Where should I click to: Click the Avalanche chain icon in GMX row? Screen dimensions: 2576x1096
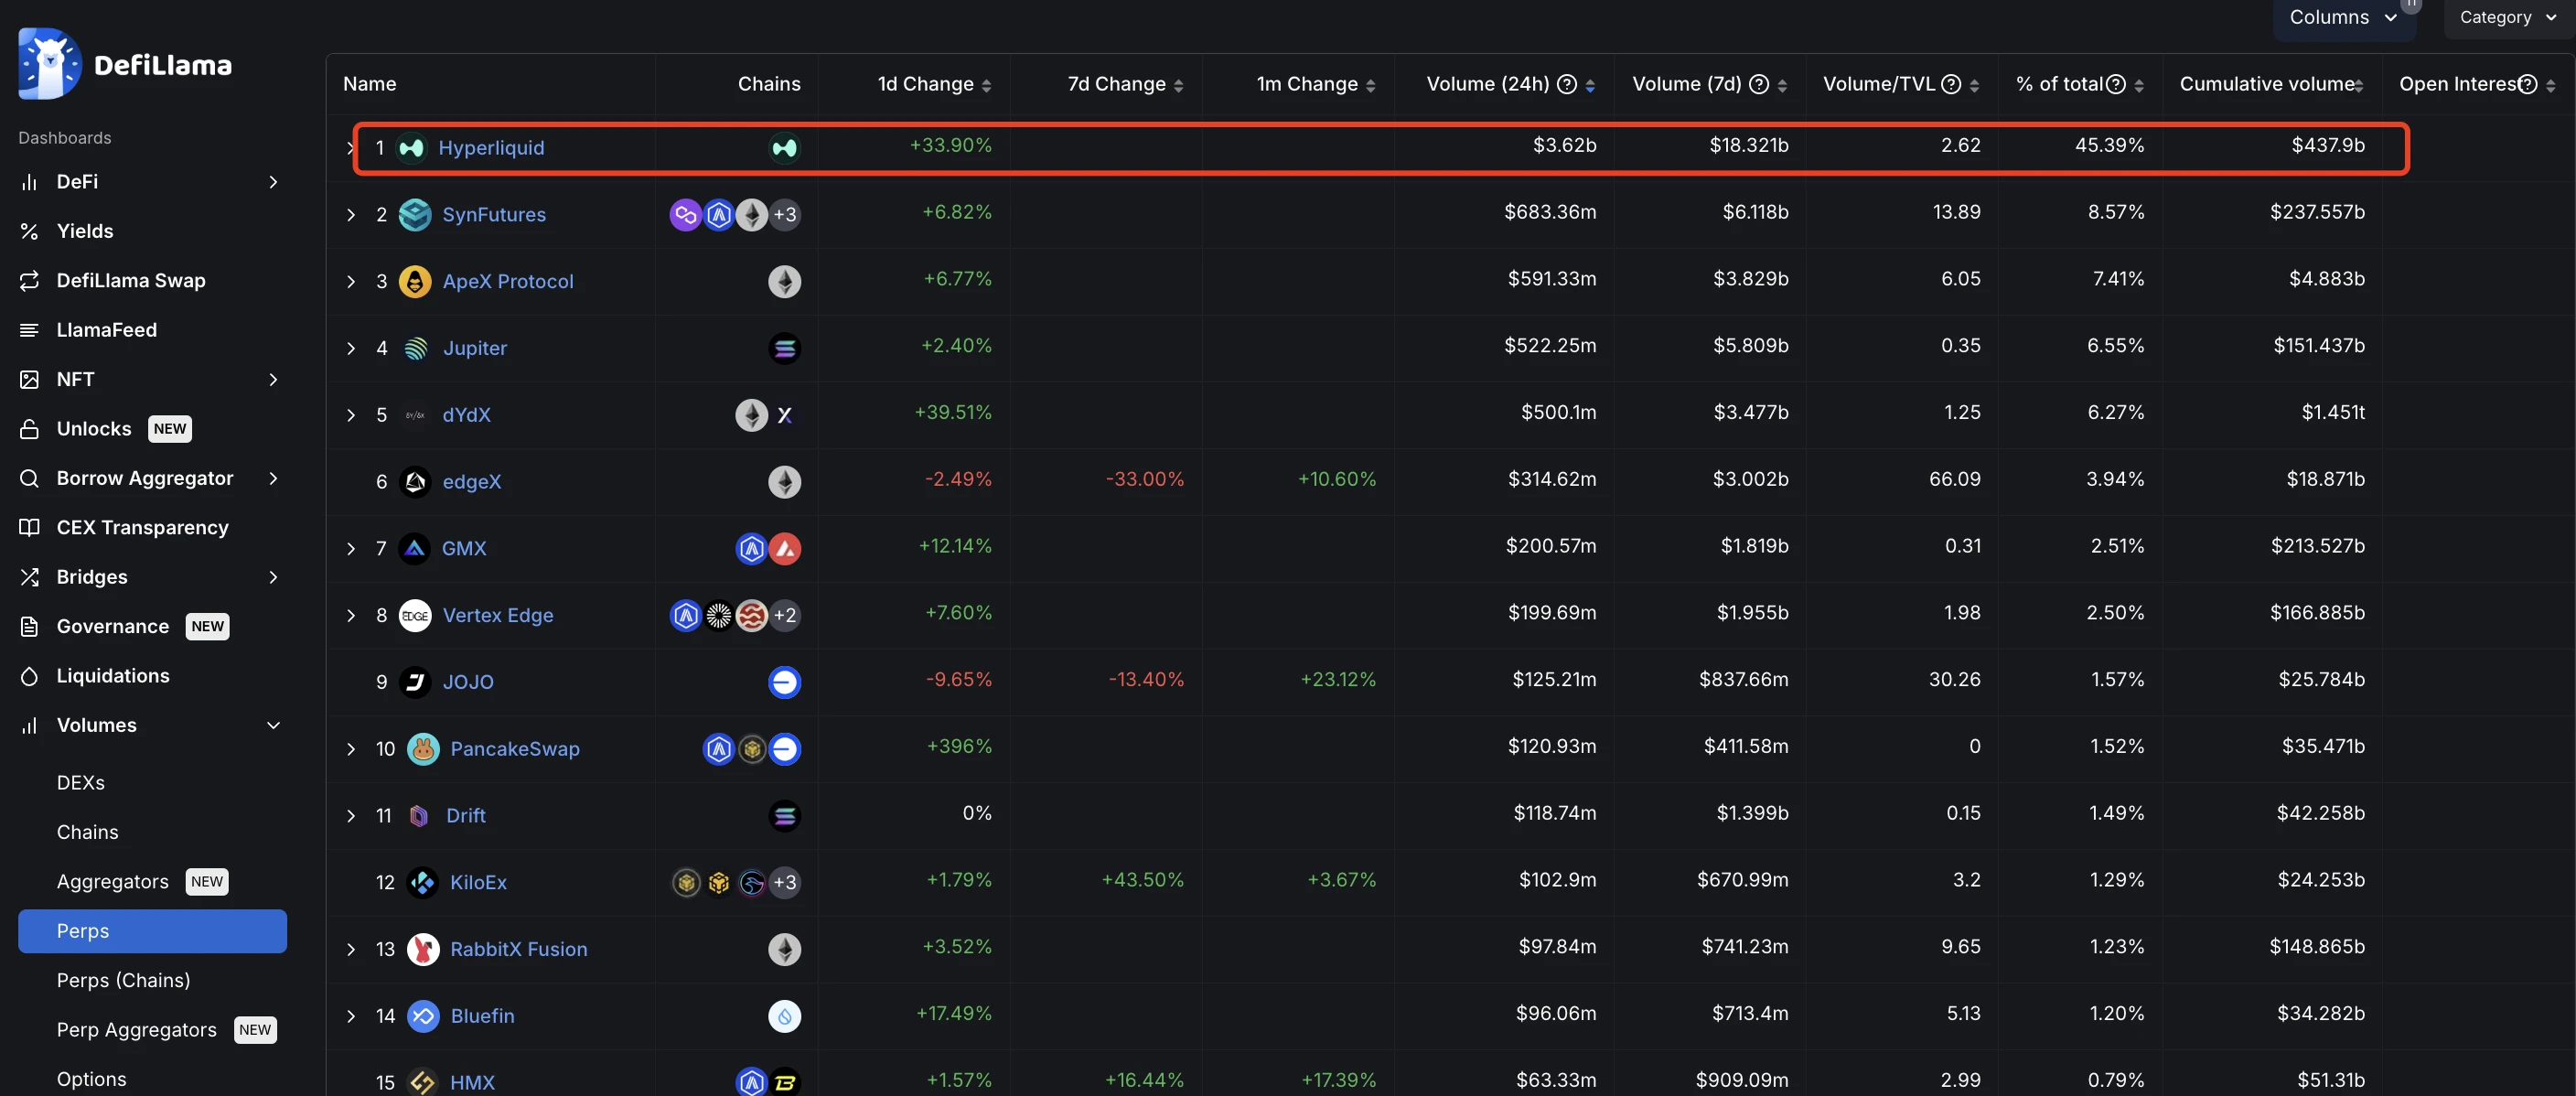[785, 548]
